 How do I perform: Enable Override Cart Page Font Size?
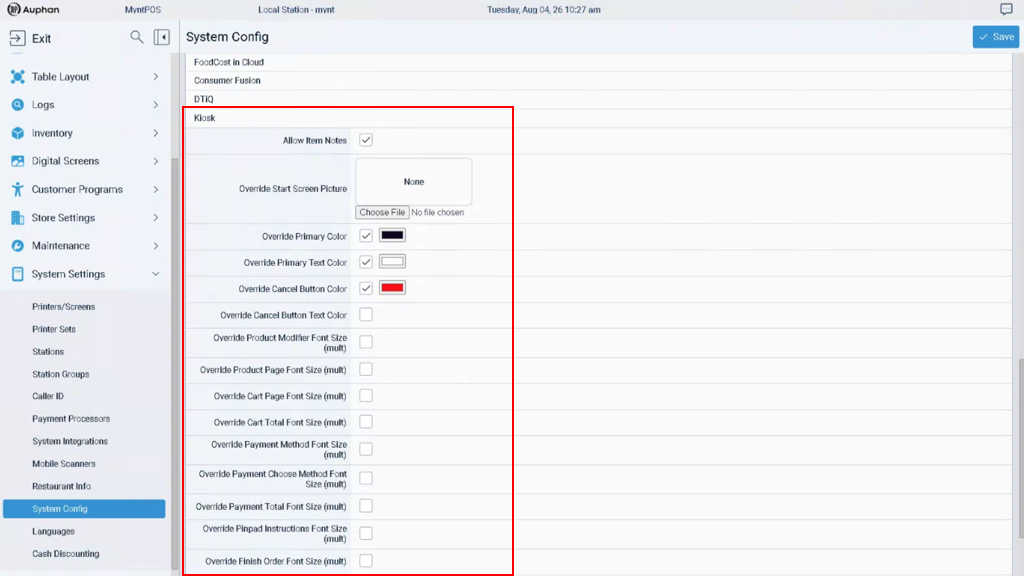(366, 396)
